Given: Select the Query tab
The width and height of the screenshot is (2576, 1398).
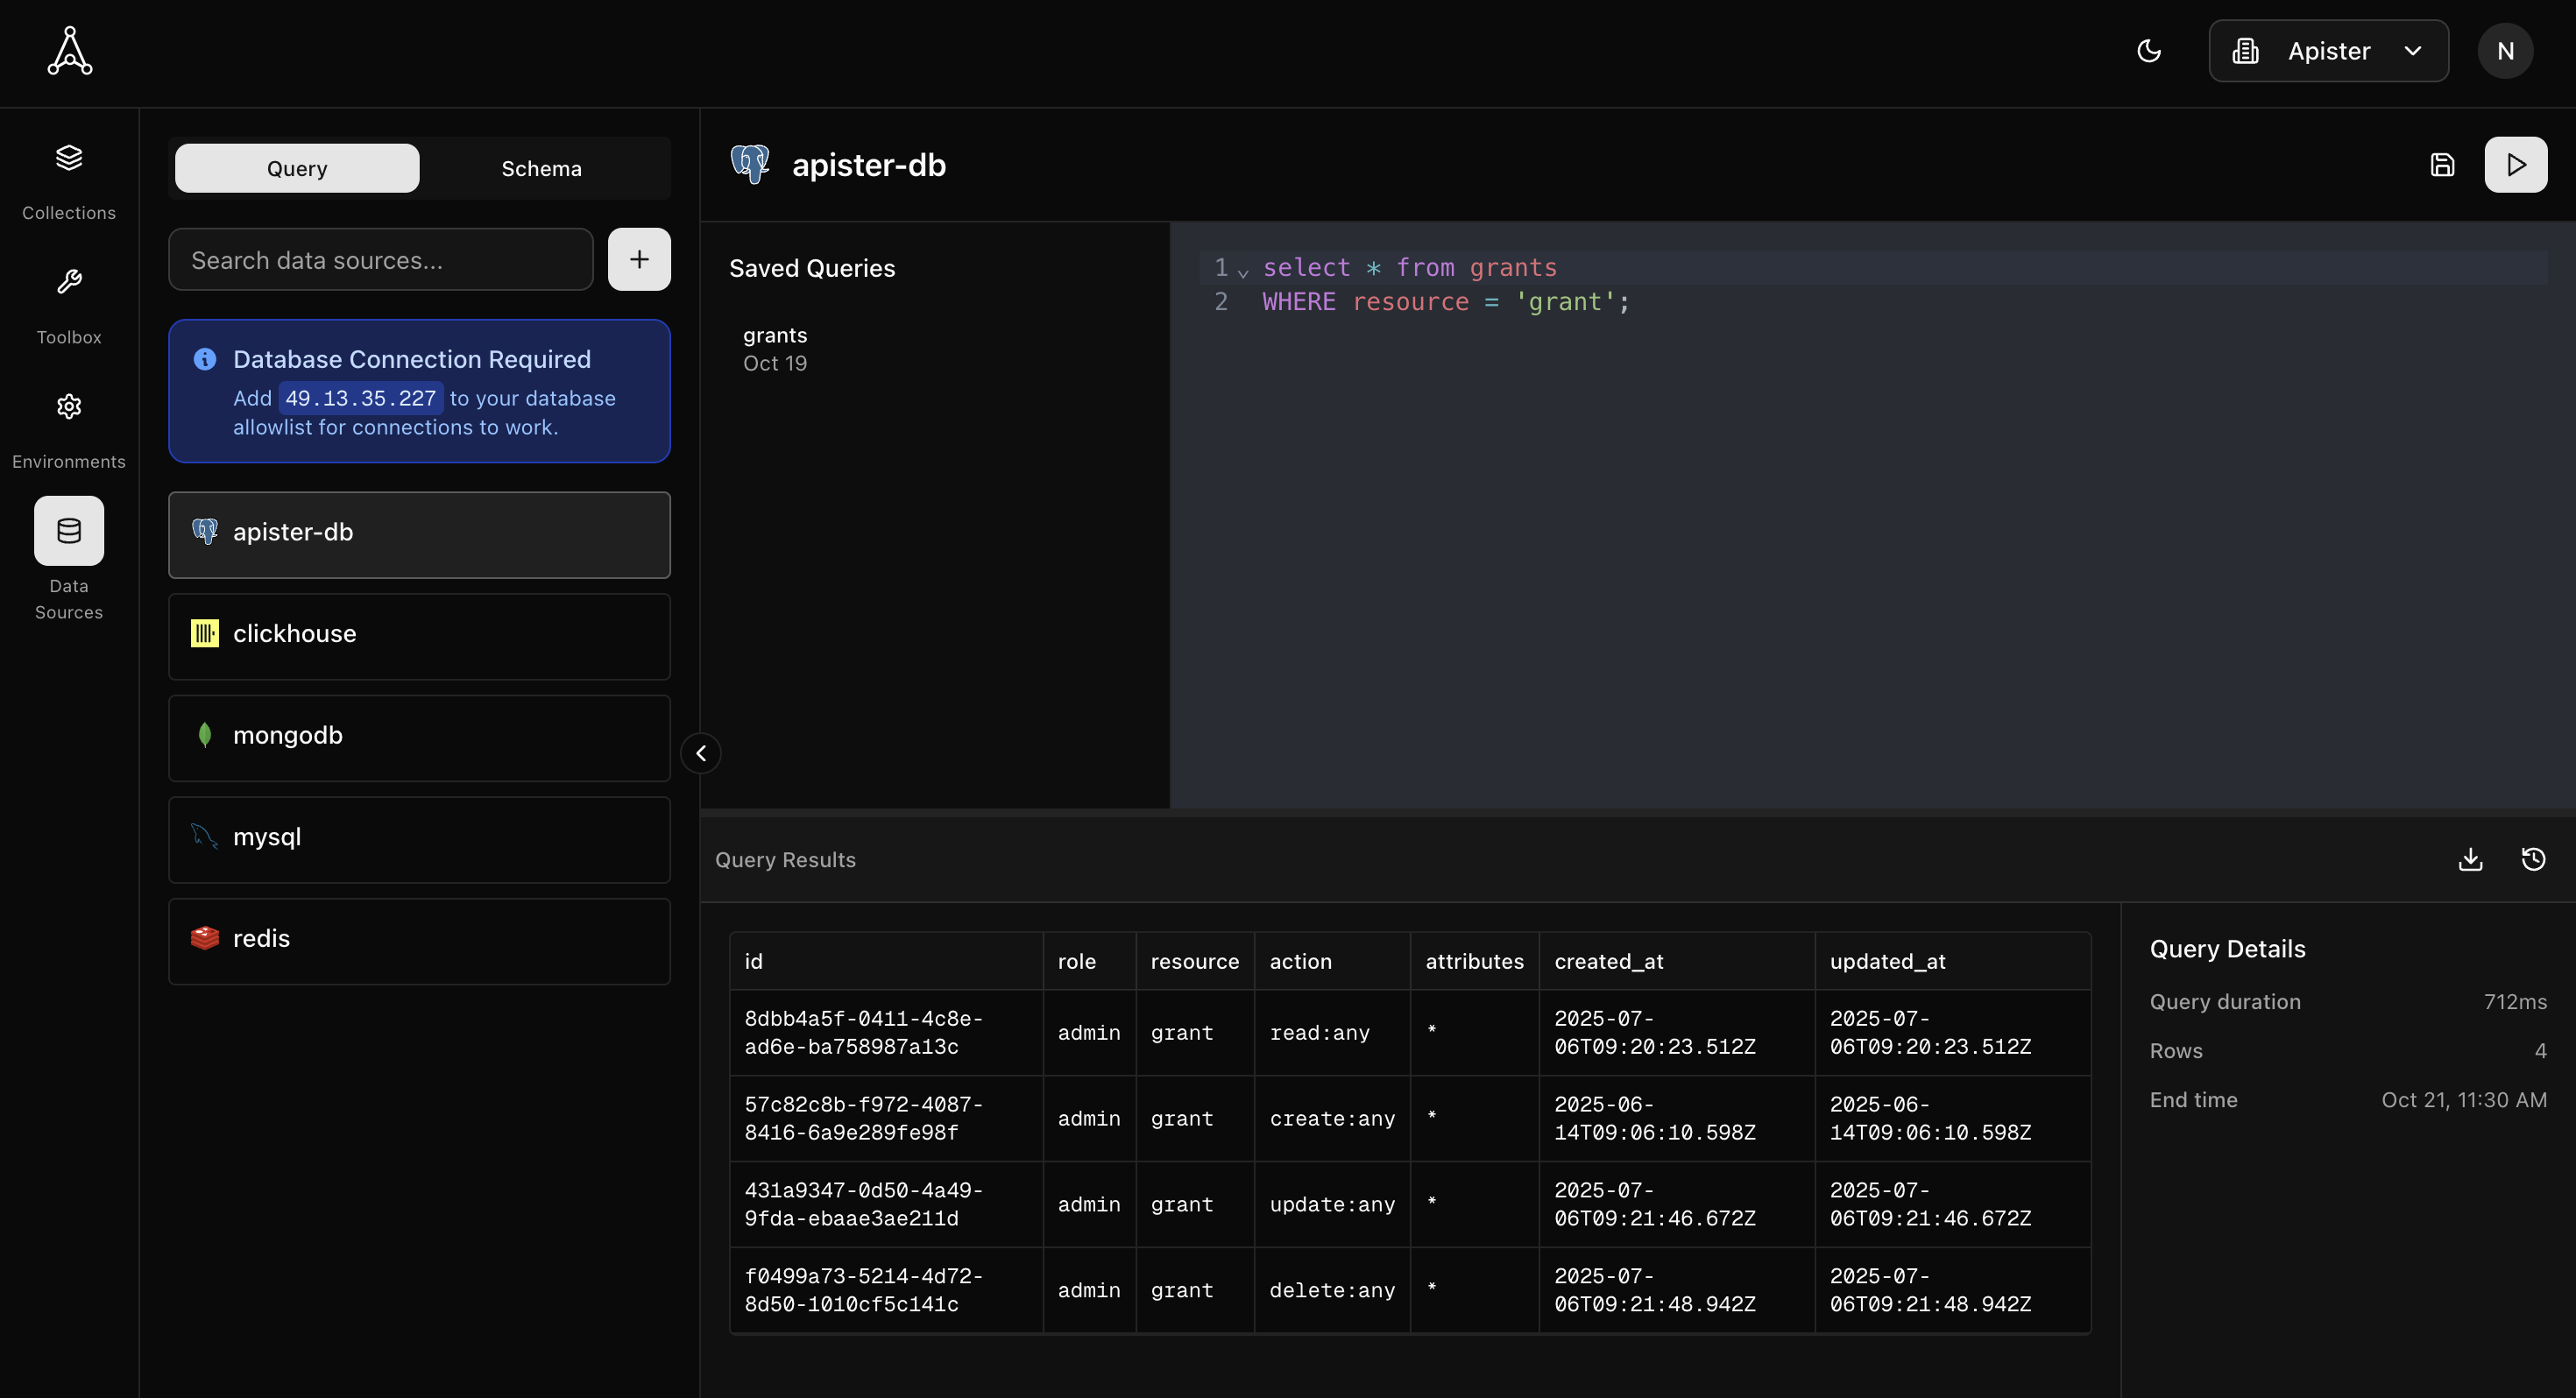Looking at the screenshot, I should tap(297, 168).
